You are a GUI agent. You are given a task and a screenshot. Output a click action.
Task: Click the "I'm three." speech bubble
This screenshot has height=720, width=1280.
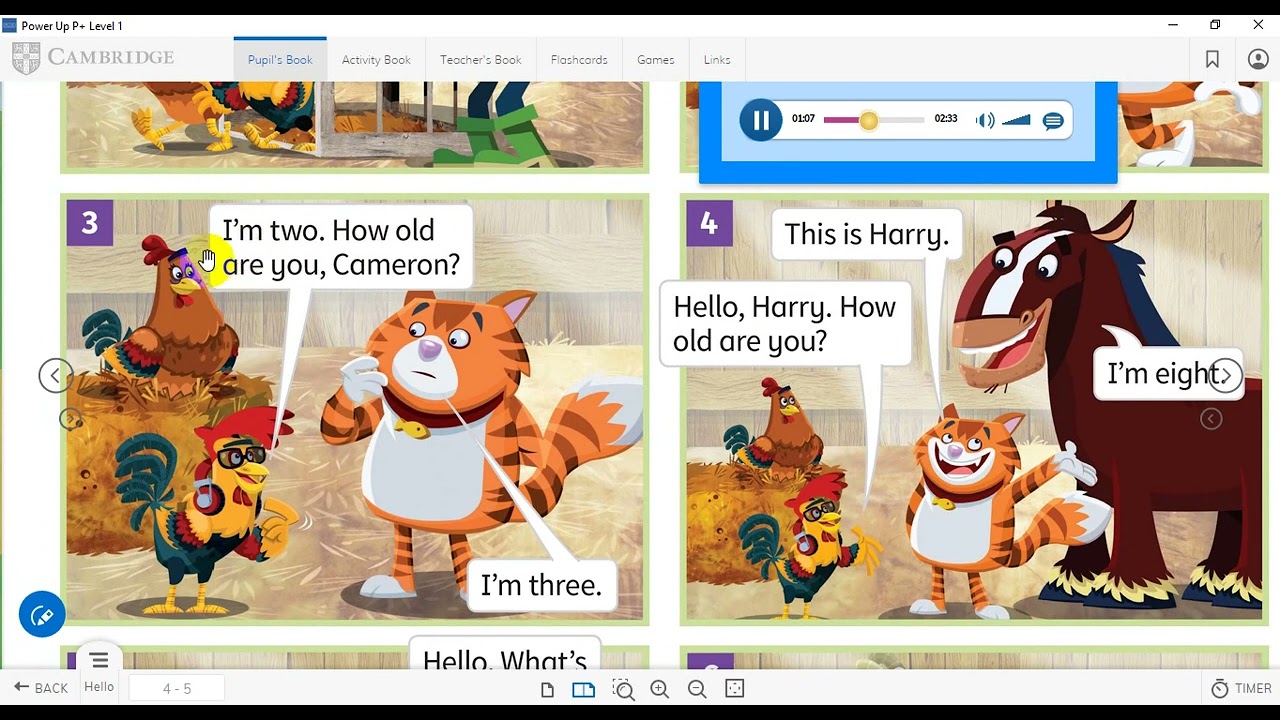(x=541, y=585)
